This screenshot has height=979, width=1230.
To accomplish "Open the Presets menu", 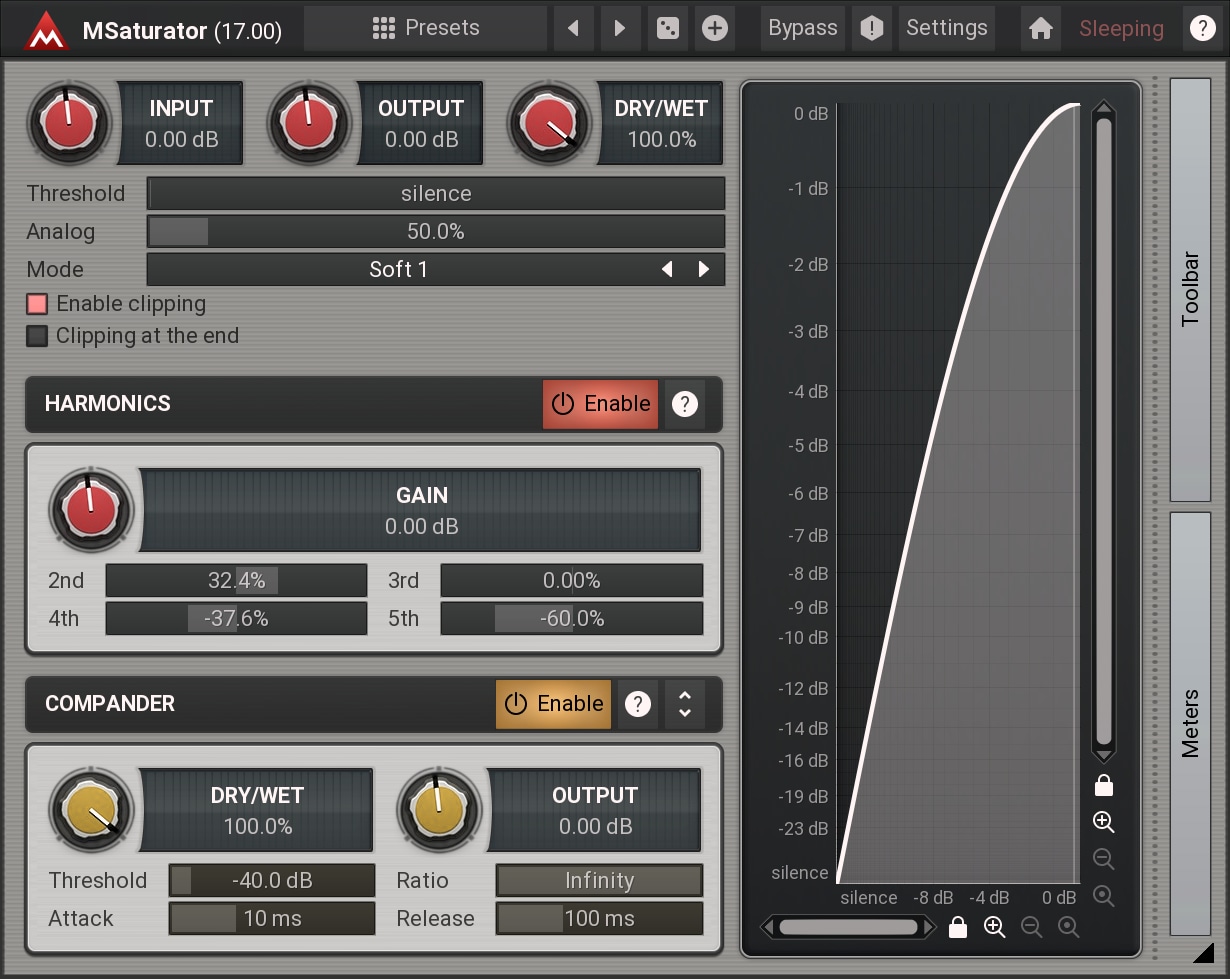I will [x=426, y=28].
